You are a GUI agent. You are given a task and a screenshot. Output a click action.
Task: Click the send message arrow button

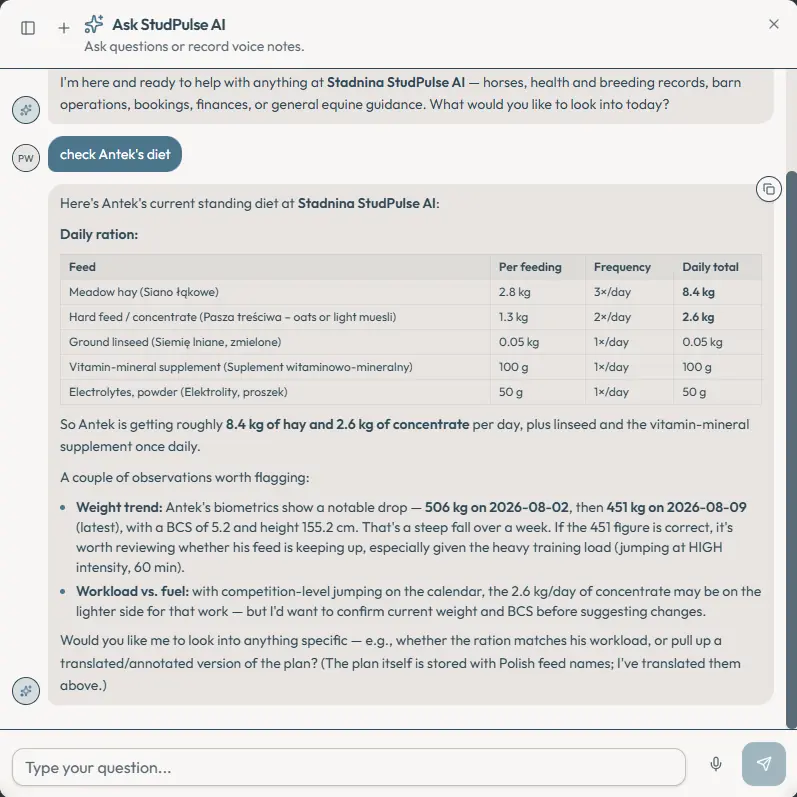click(763, 763)
